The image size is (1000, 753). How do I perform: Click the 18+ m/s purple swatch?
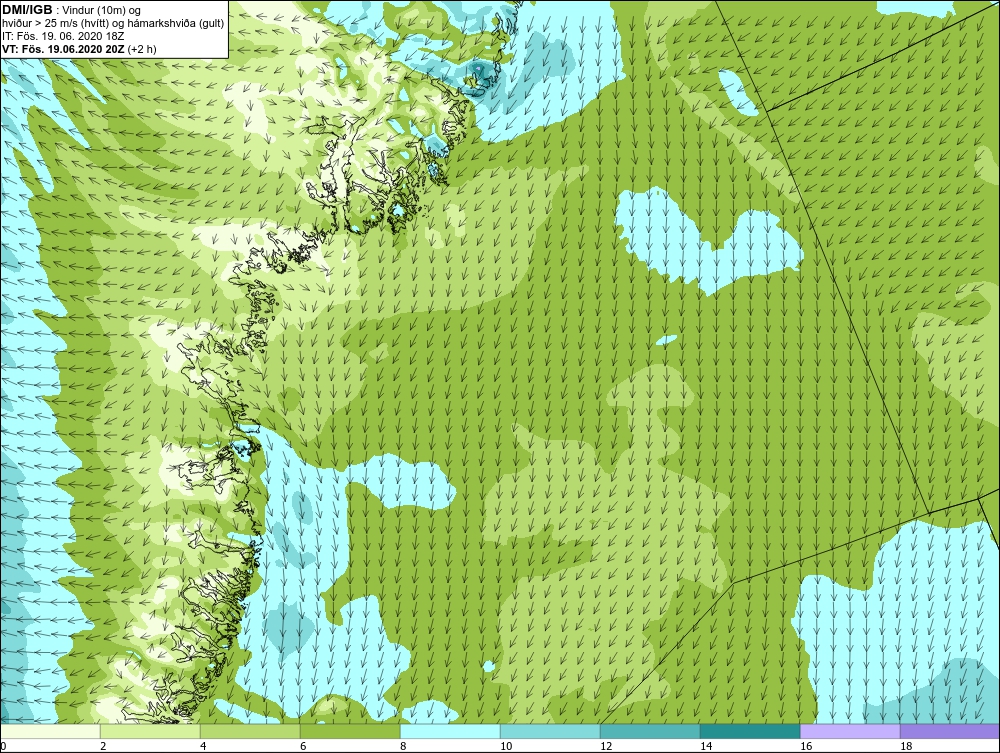[950, 731]
